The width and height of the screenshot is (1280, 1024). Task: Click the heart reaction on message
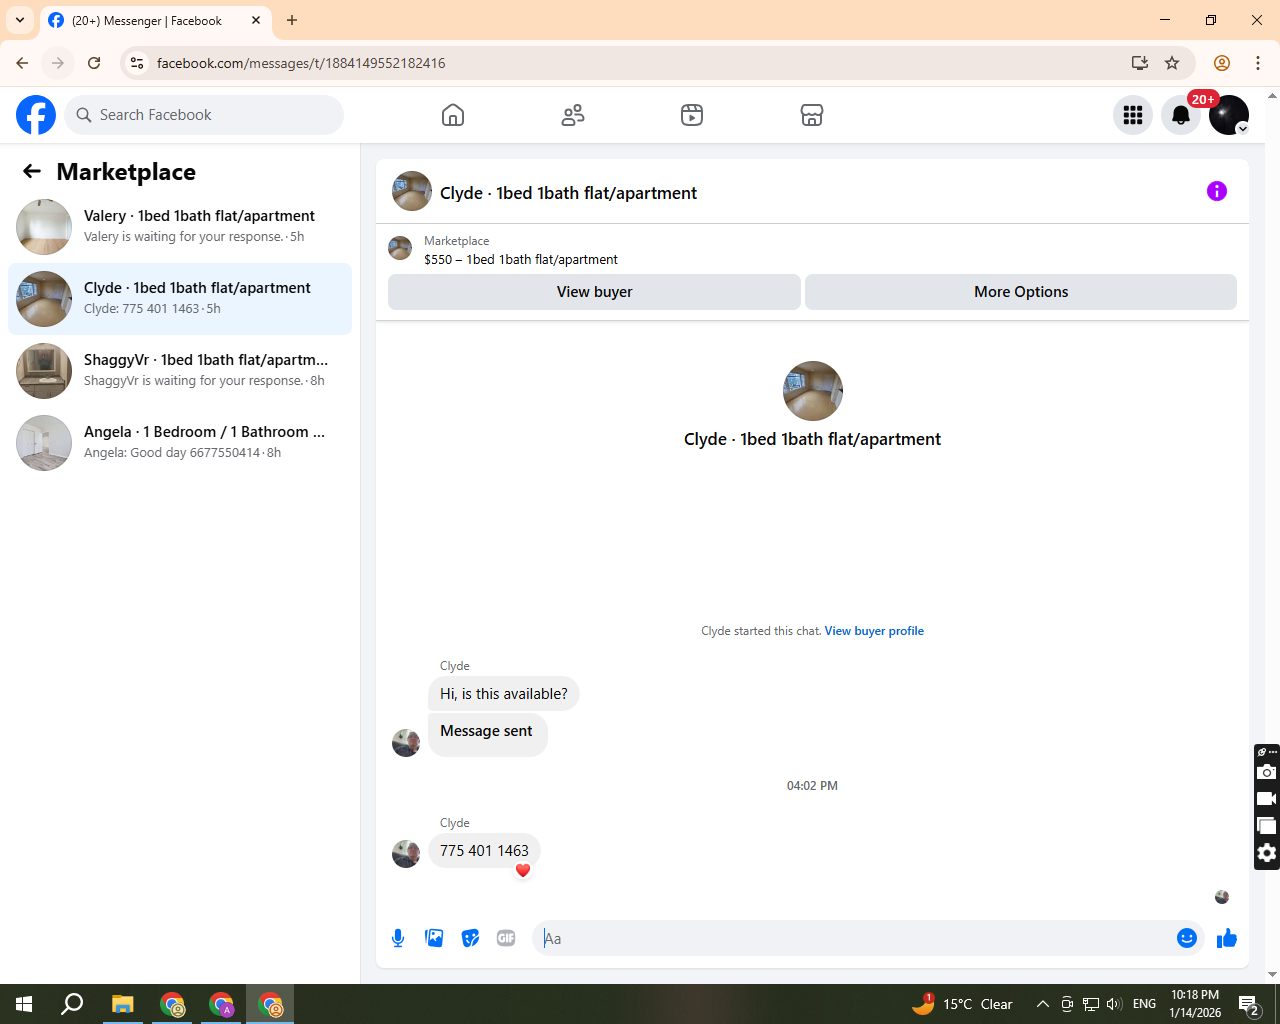[x=523, y=870]
